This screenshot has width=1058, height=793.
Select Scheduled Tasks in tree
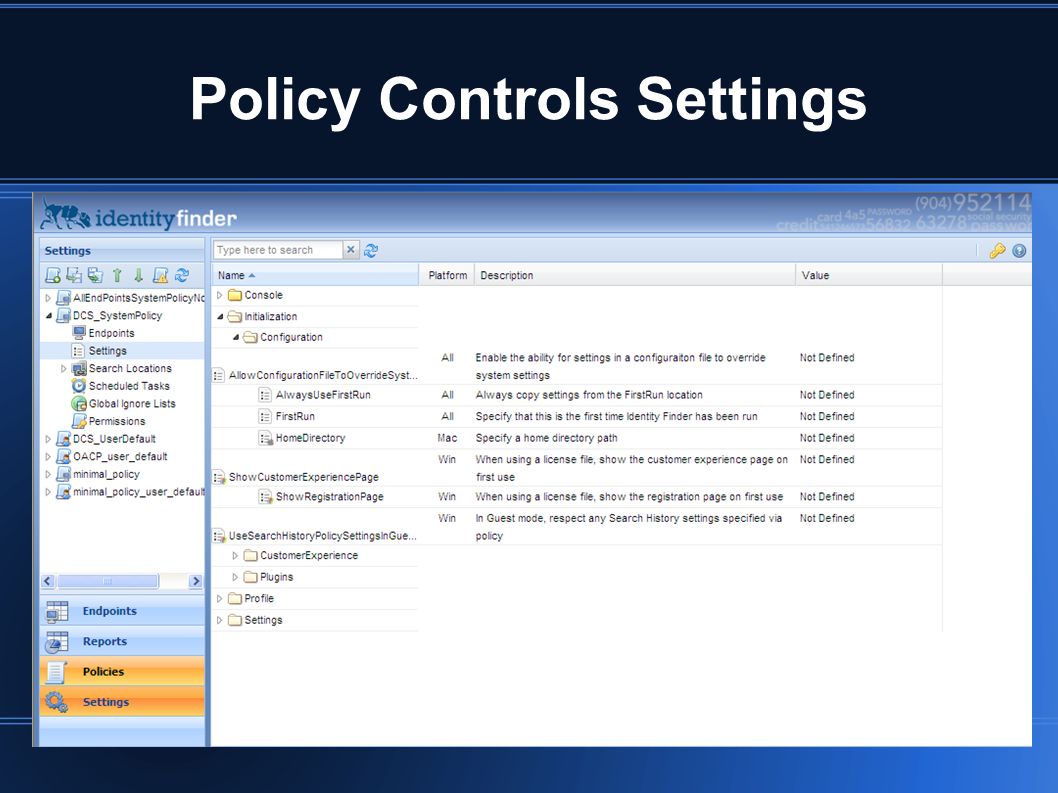[x=129, y=386]
